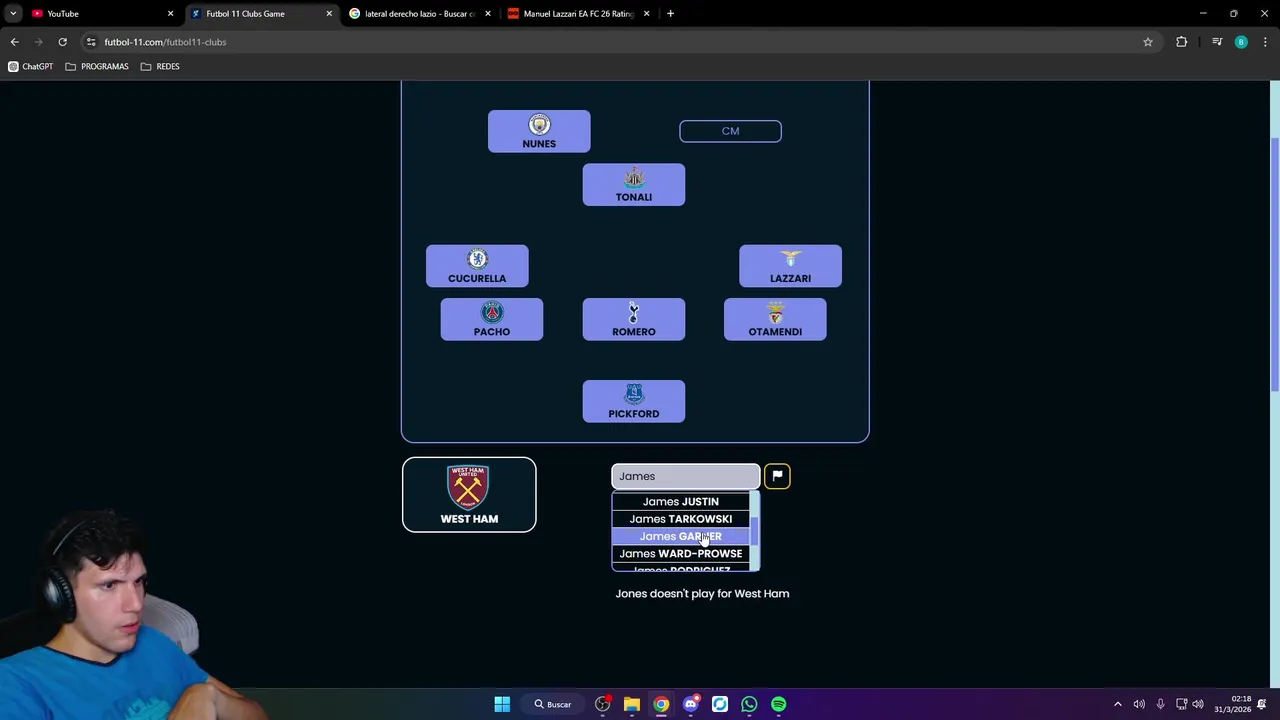Select the NUNES Manchester City player card
The height and width of the screenshot is (720, 1280).
pos(539,131)
